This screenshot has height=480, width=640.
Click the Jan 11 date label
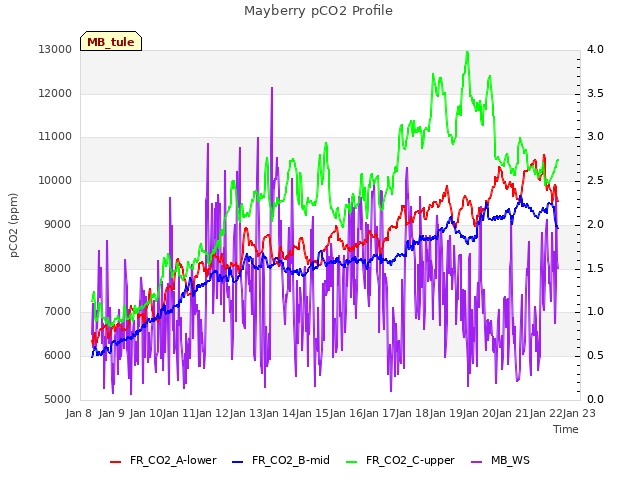[179, 413]
